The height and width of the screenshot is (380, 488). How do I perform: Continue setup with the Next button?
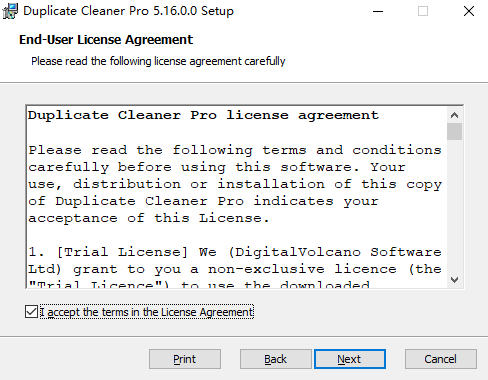[x=350, y=359]
